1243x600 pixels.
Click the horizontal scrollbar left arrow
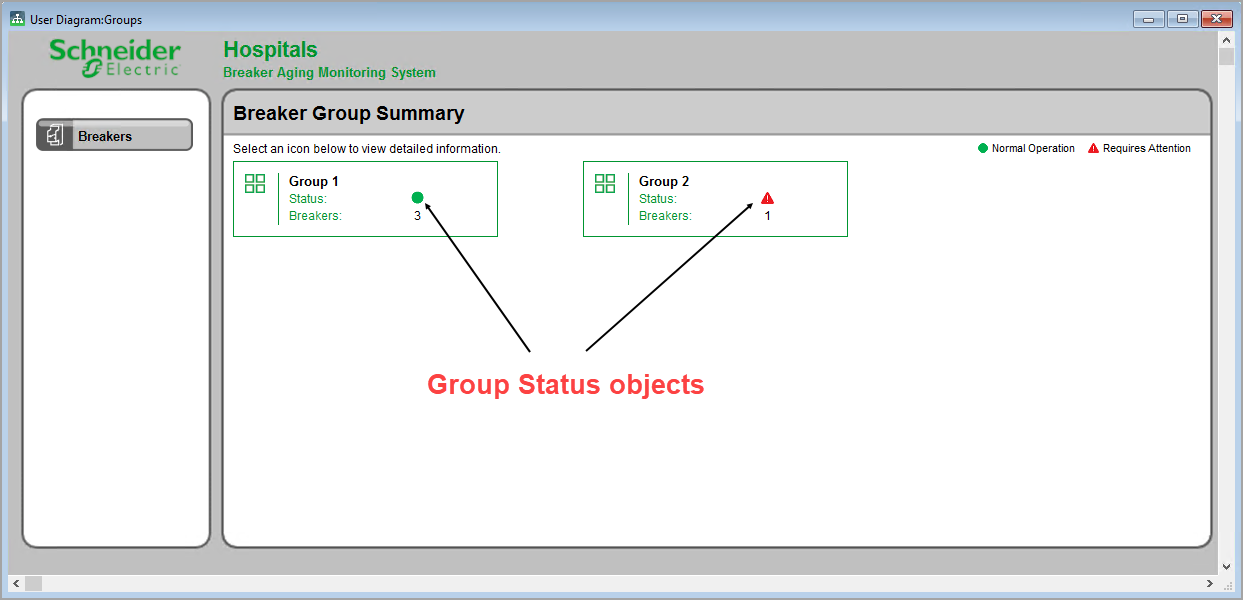tap(16, 583)
